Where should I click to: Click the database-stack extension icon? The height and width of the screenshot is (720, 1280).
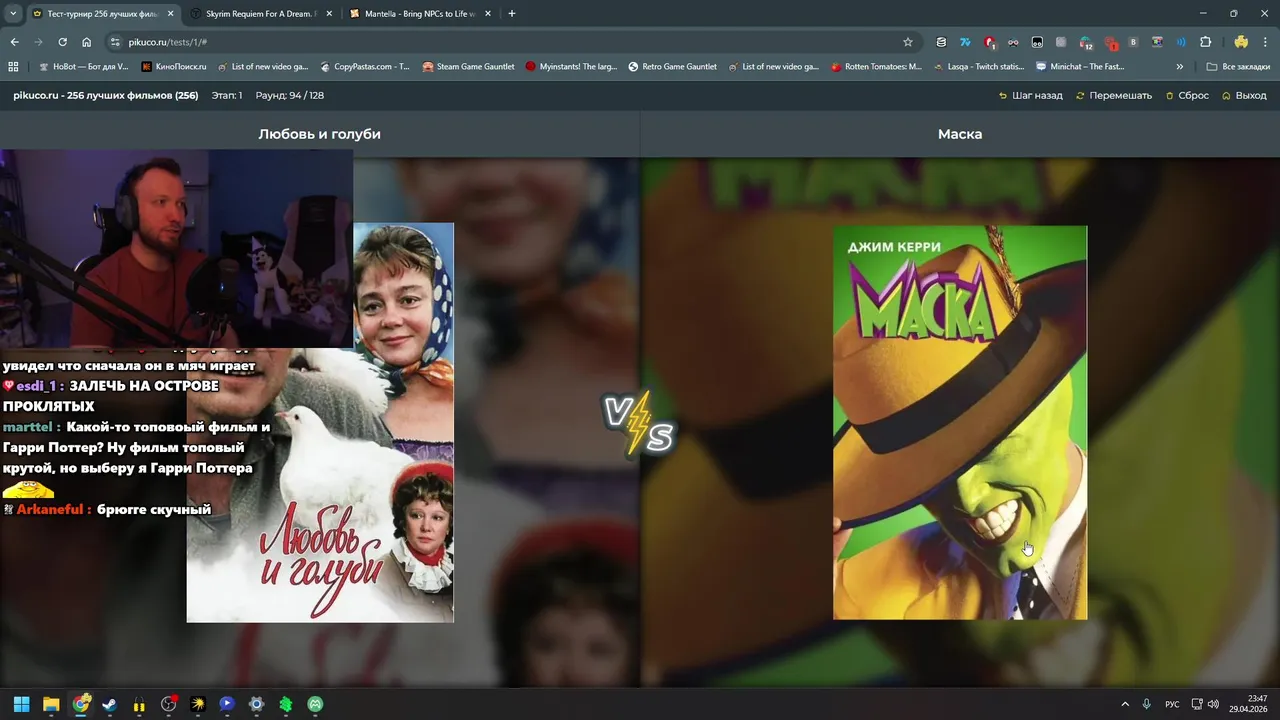[x=941, y=42]
